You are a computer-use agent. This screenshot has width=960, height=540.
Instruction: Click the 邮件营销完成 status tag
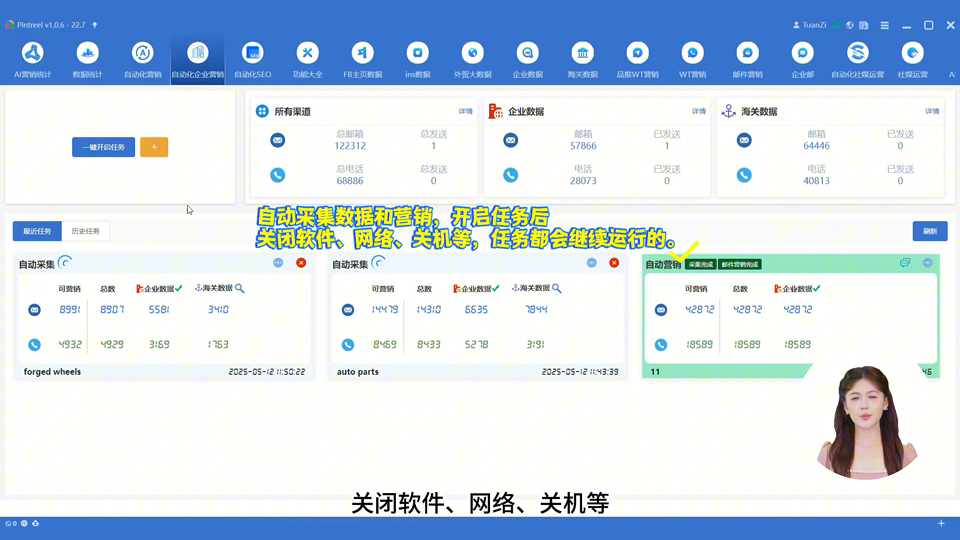point(740,264)
